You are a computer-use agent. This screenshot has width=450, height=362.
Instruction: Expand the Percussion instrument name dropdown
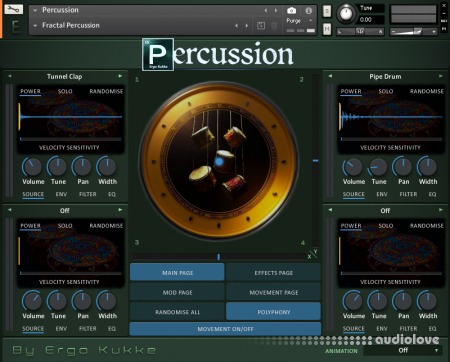[x=35, y=10]
